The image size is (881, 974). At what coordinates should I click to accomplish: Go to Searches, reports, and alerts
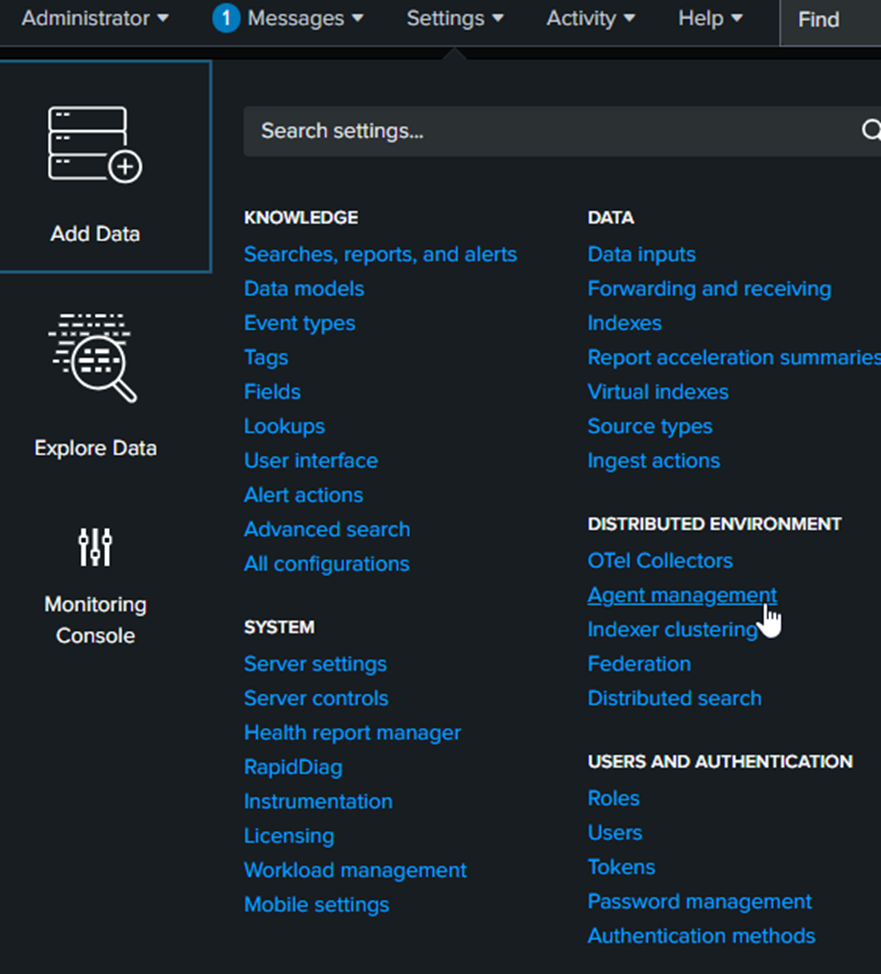point(380,254)
